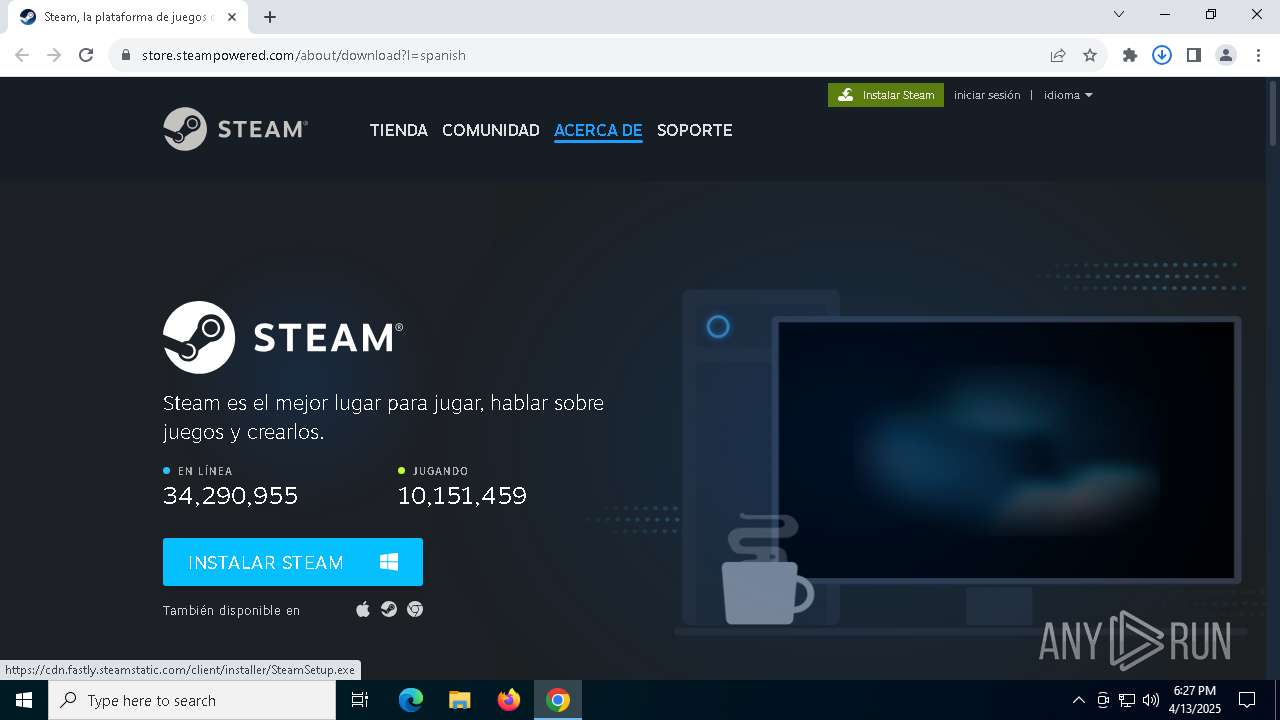Open File Explorer from the taskbar
The width and height of the screenshot is (1280, 720).
pos(459,700)
